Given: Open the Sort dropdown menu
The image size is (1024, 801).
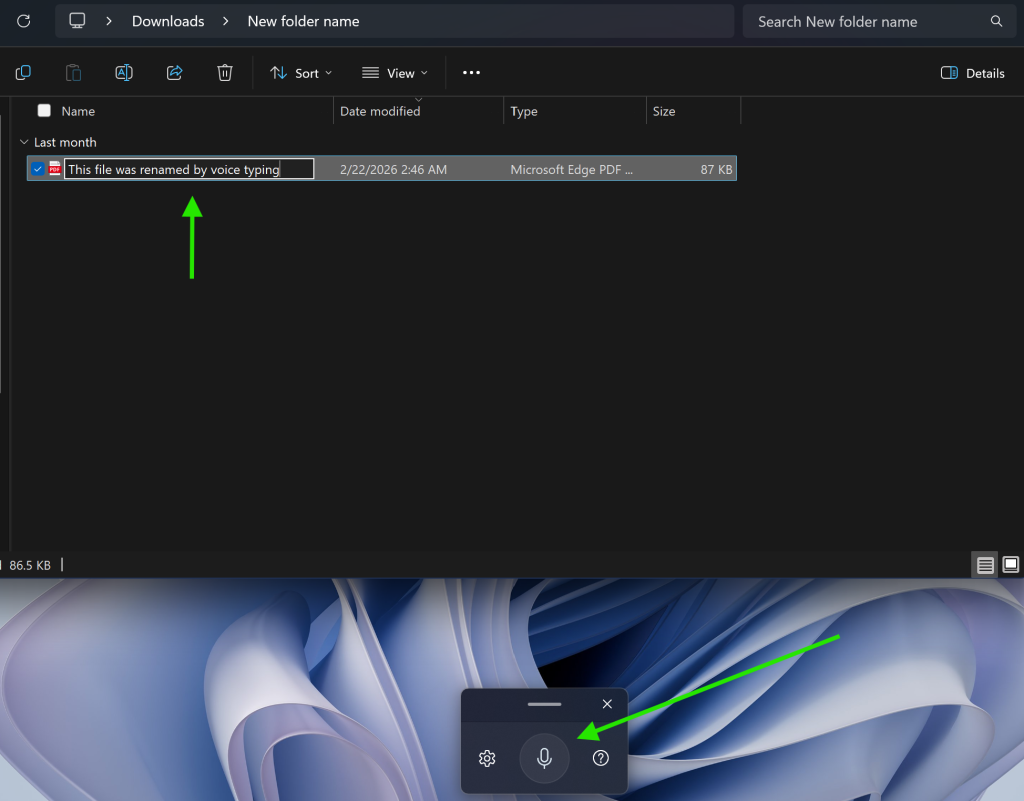Looking at the screenshot, I should tap(301, 73).
